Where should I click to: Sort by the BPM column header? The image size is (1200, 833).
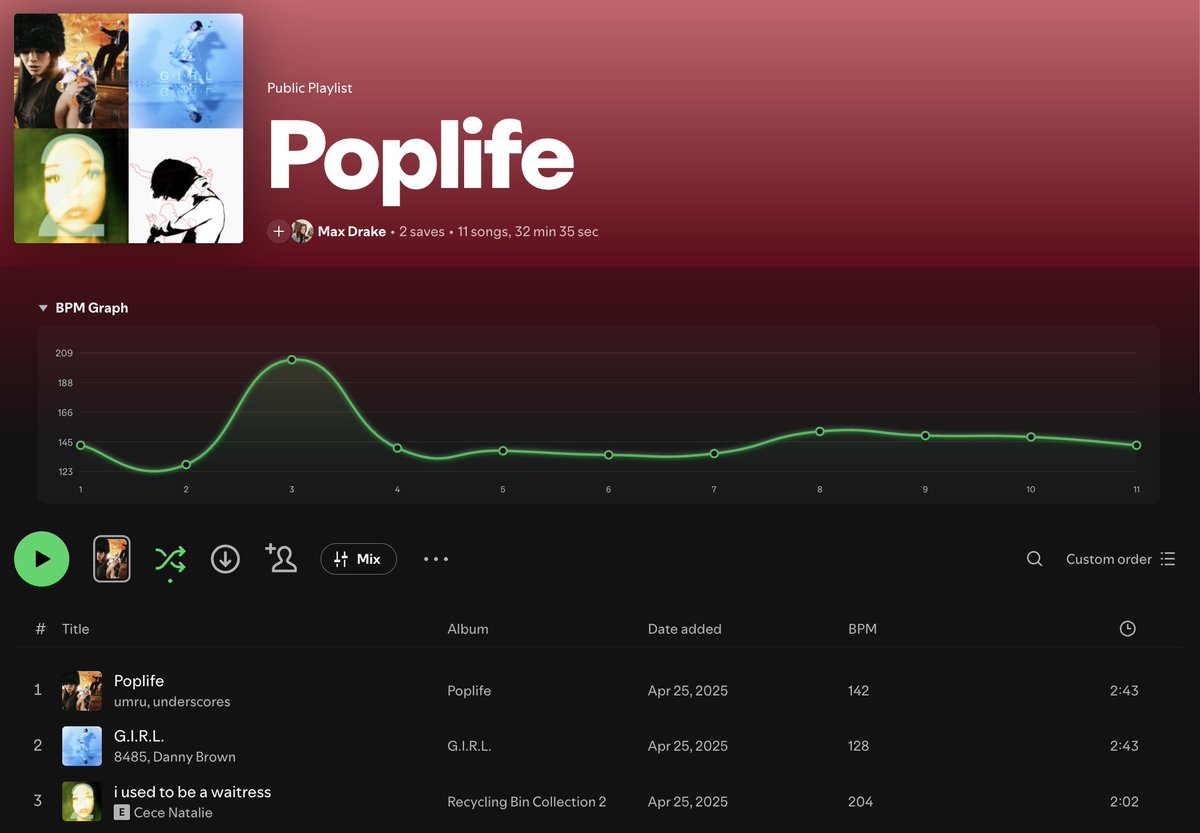[x=862, y=629]
